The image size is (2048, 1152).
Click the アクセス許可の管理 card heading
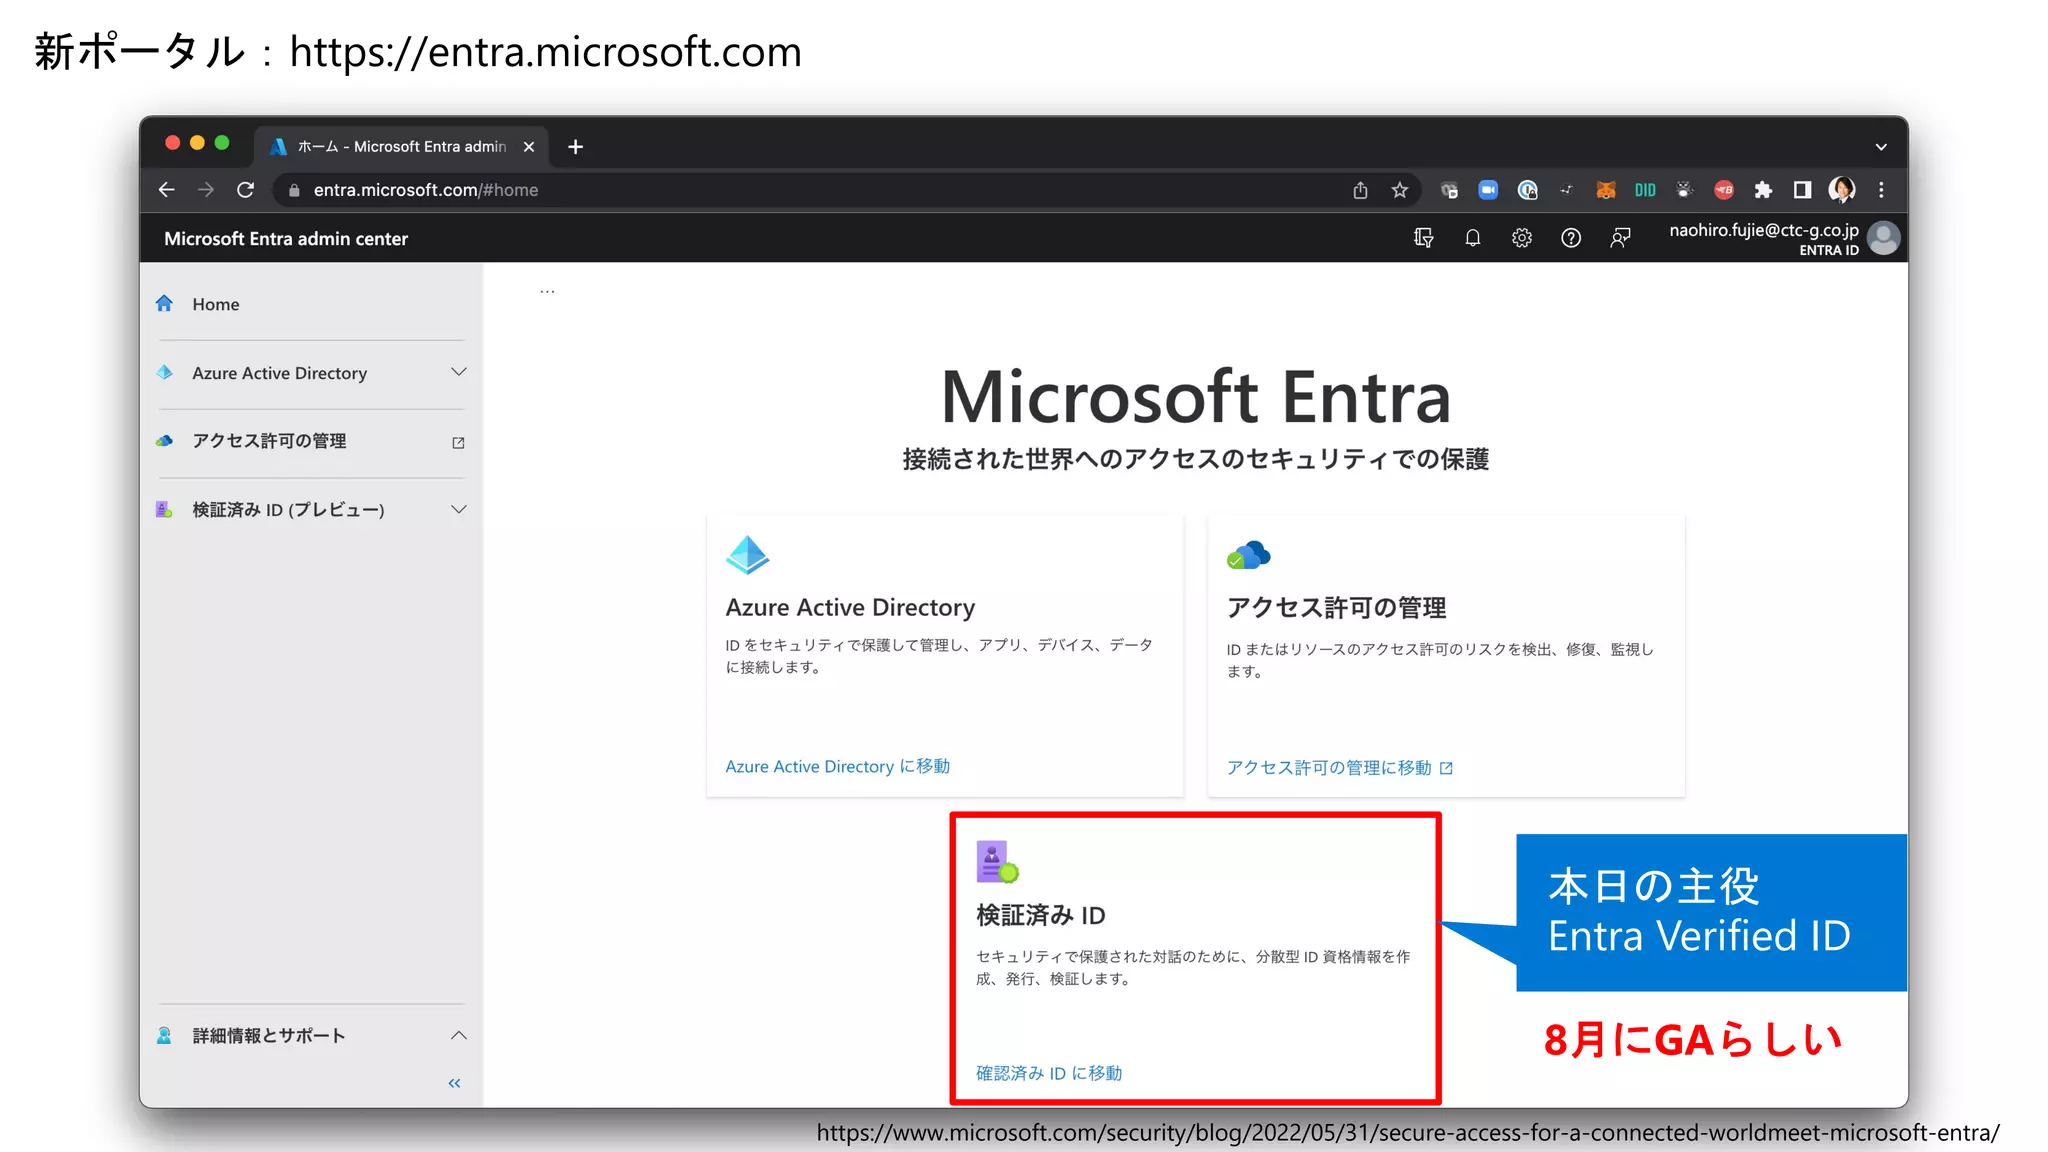[x=1336, y=607]
